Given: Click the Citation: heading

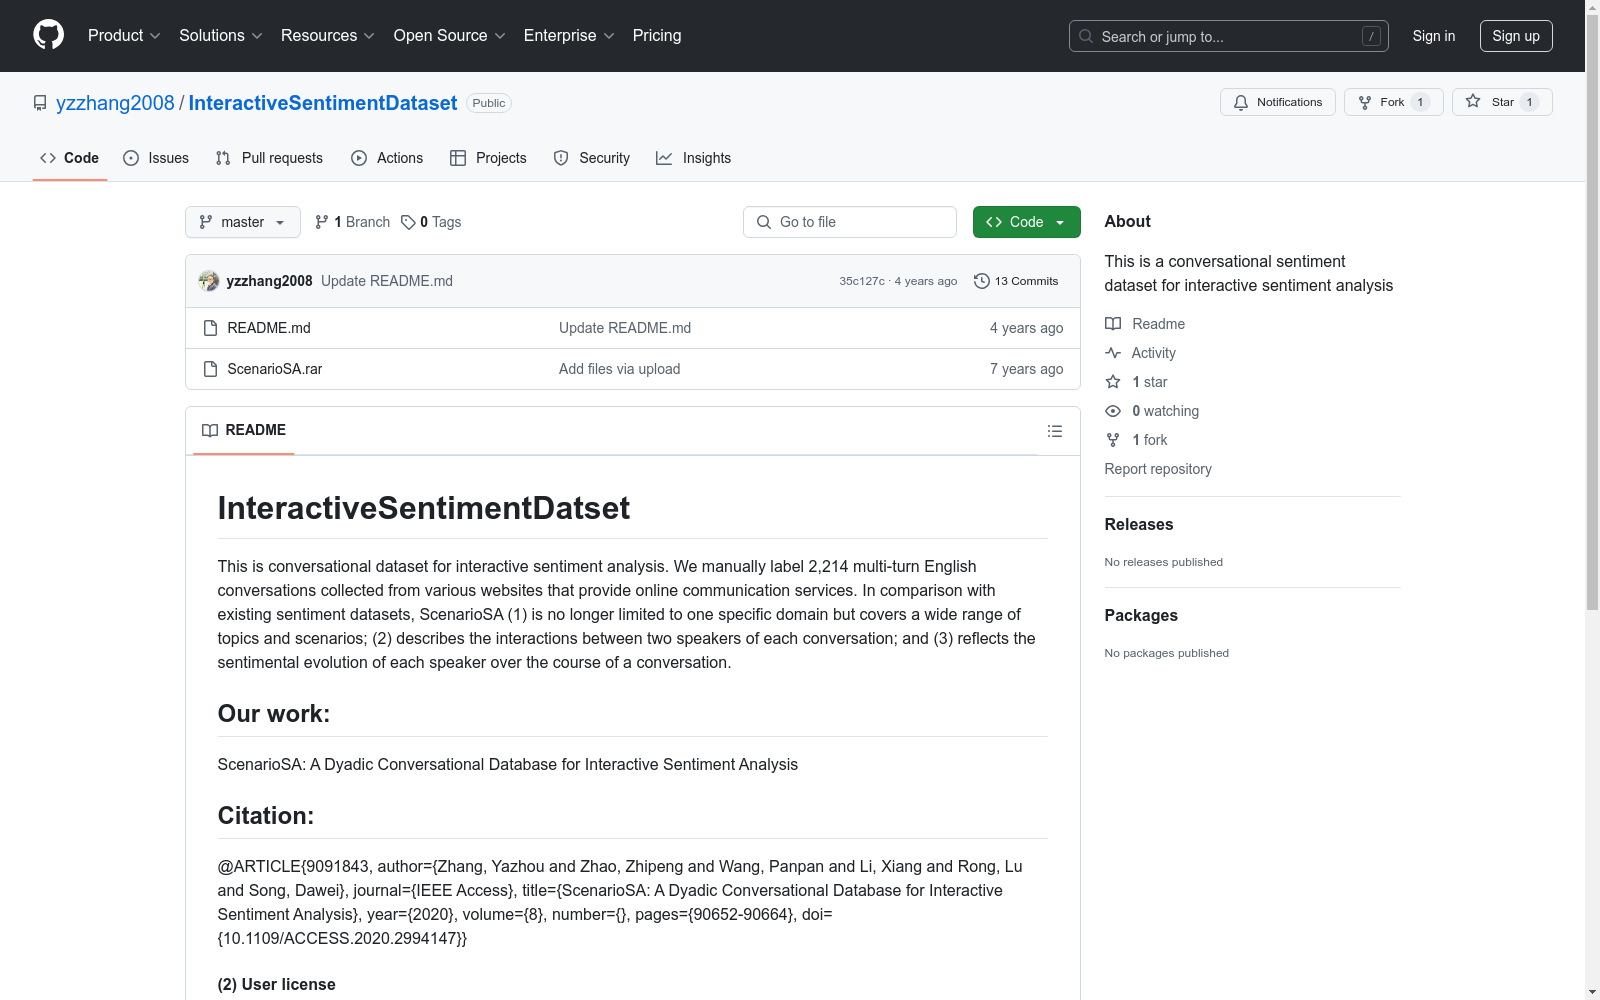Looking at the screenshot, I should coord(266,816).
